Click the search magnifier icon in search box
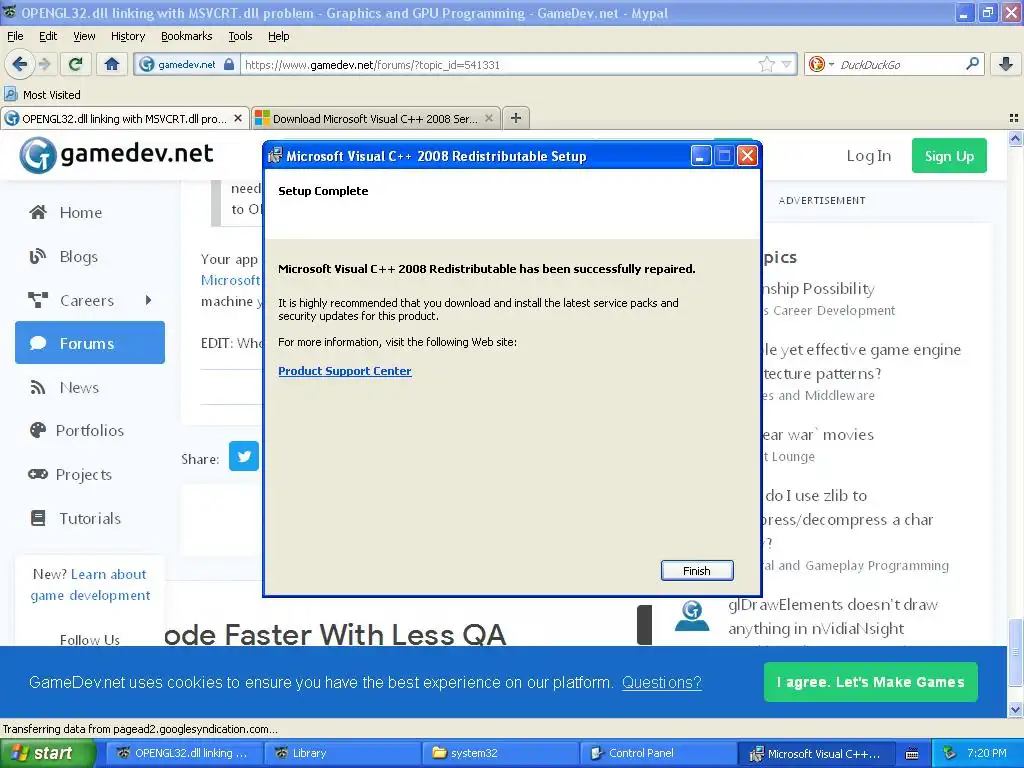Image resolution: width=1024 pixels, height=768 pixels. [x=972, y=64]
